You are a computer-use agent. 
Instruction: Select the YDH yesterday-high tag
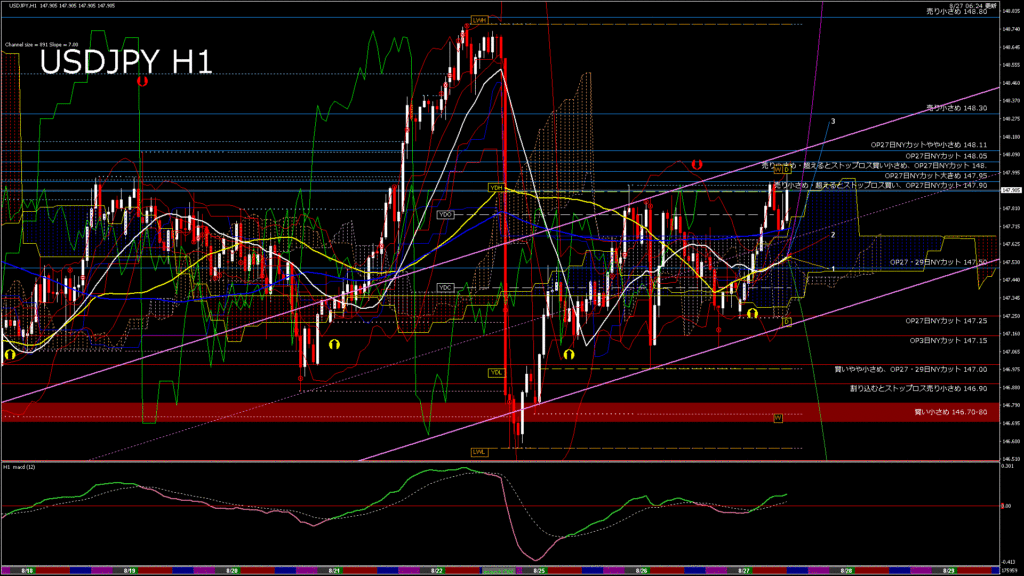[495, 187]
